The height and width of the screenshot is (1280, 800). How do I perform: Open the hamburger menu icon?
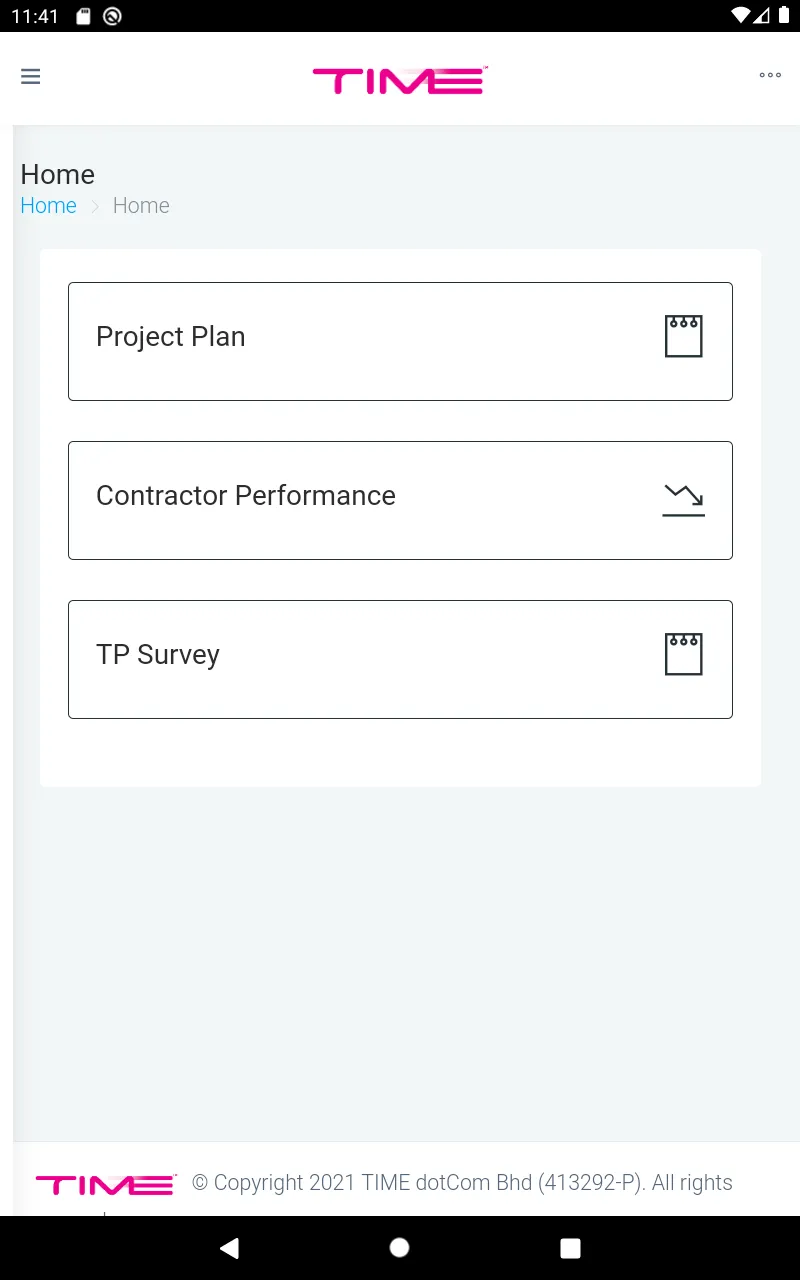click(31, 77)
